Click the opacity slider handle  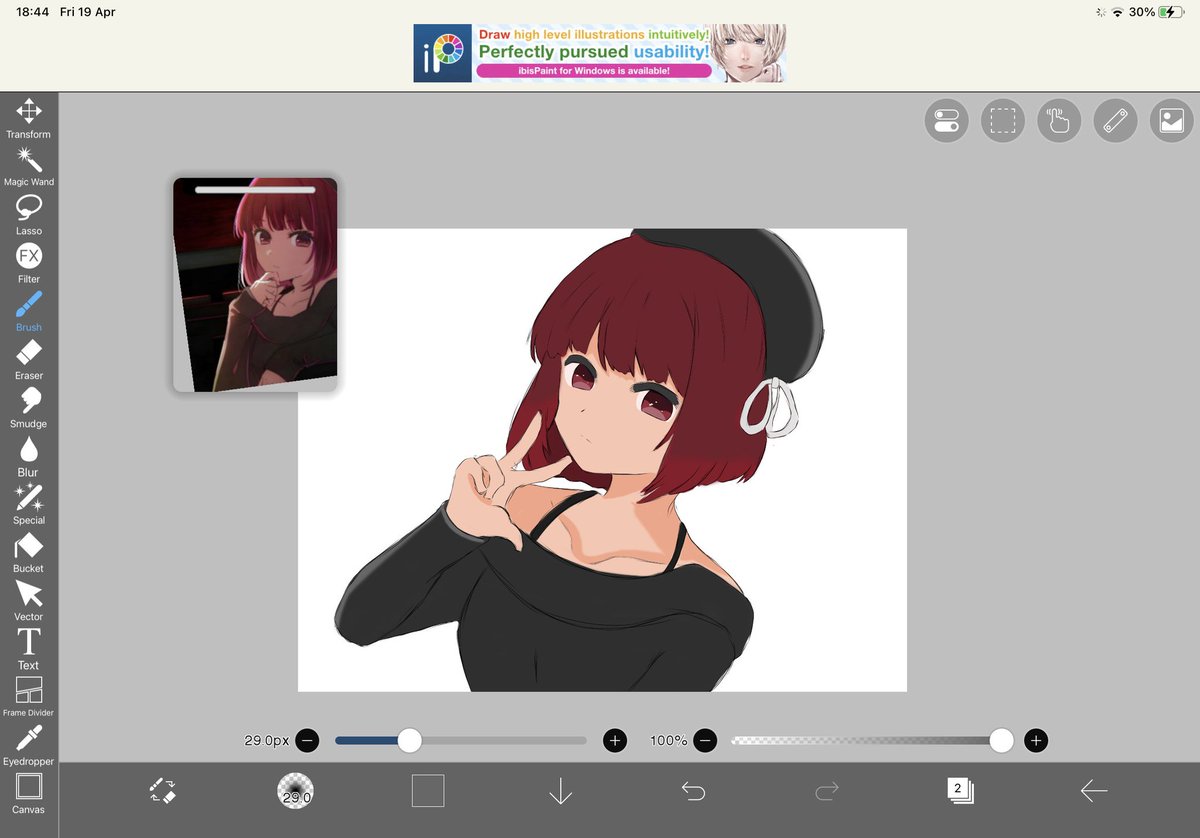tap(1001, 740)
